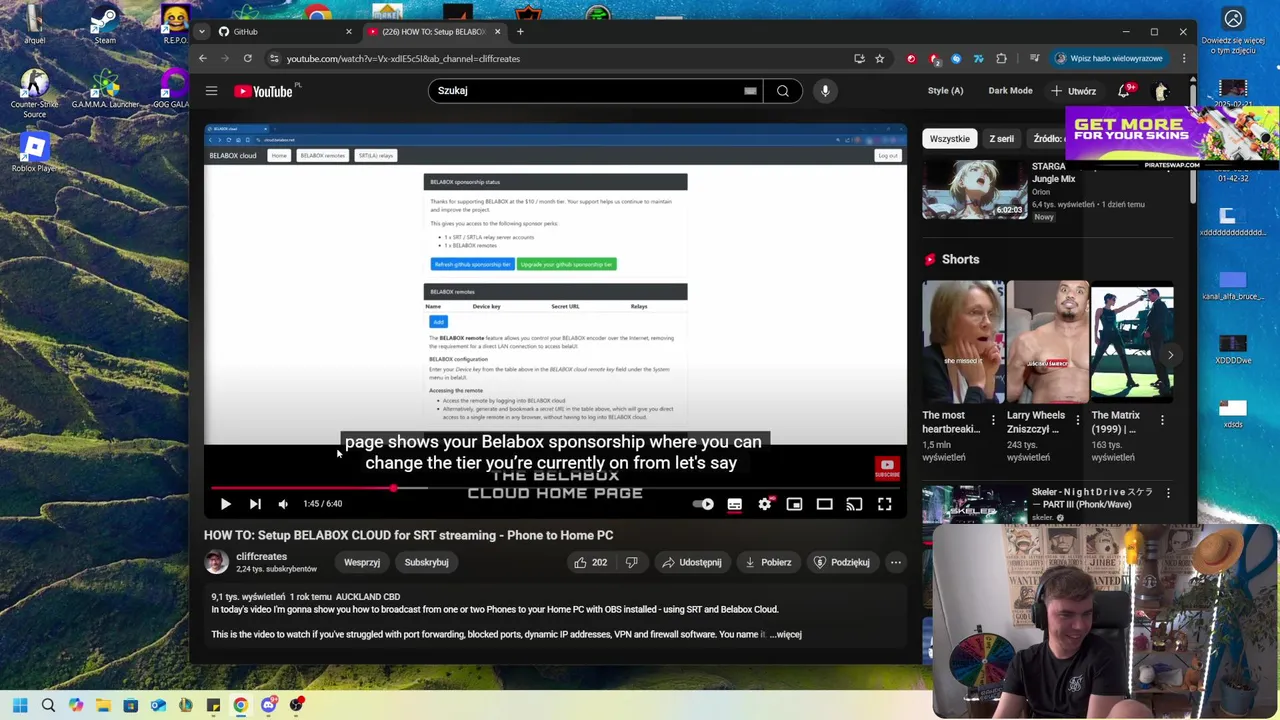The height and width of the screenshot is (720, 1280).
Task: Open the short 'Larry Wheels Zniszczył'
Action: [1047, 342]
